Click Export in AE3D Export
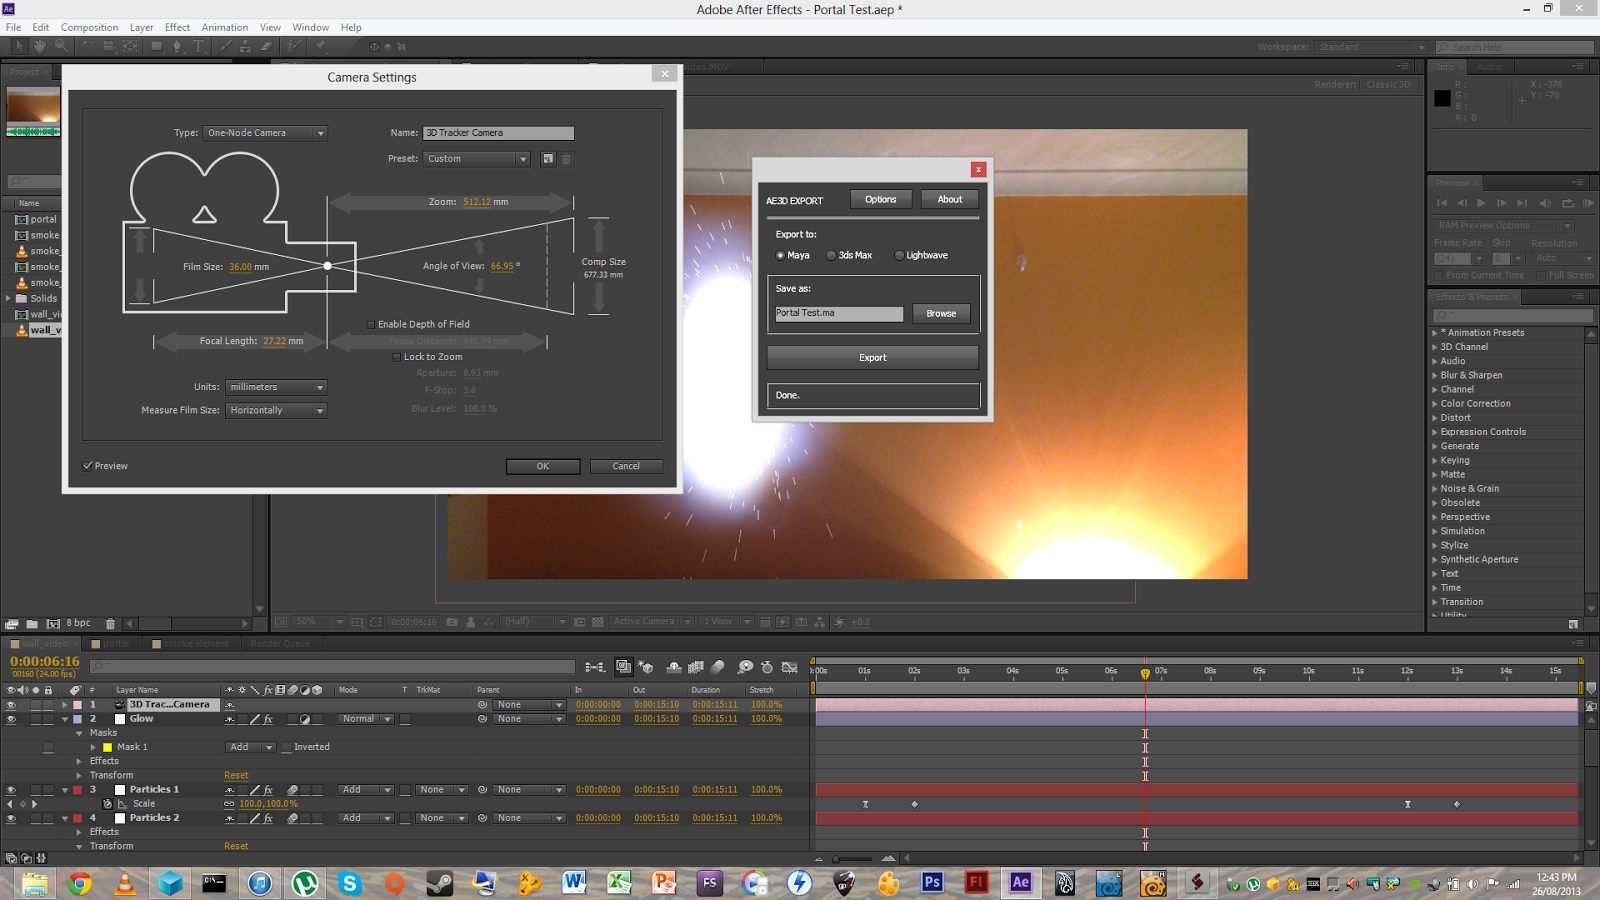This screenshot has width=1600, height=900. coord(873,357)
